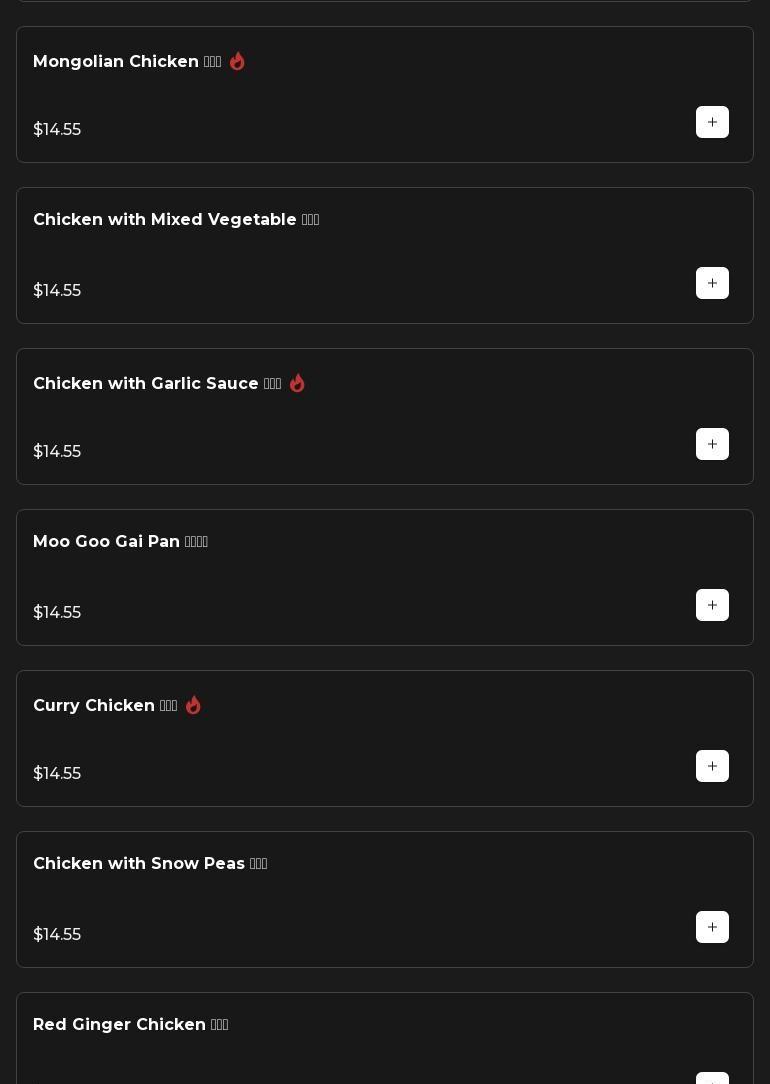Add Moo Goo Gai Pan to cart
The height and width of the screenshot is (1084, 770).
712,605
